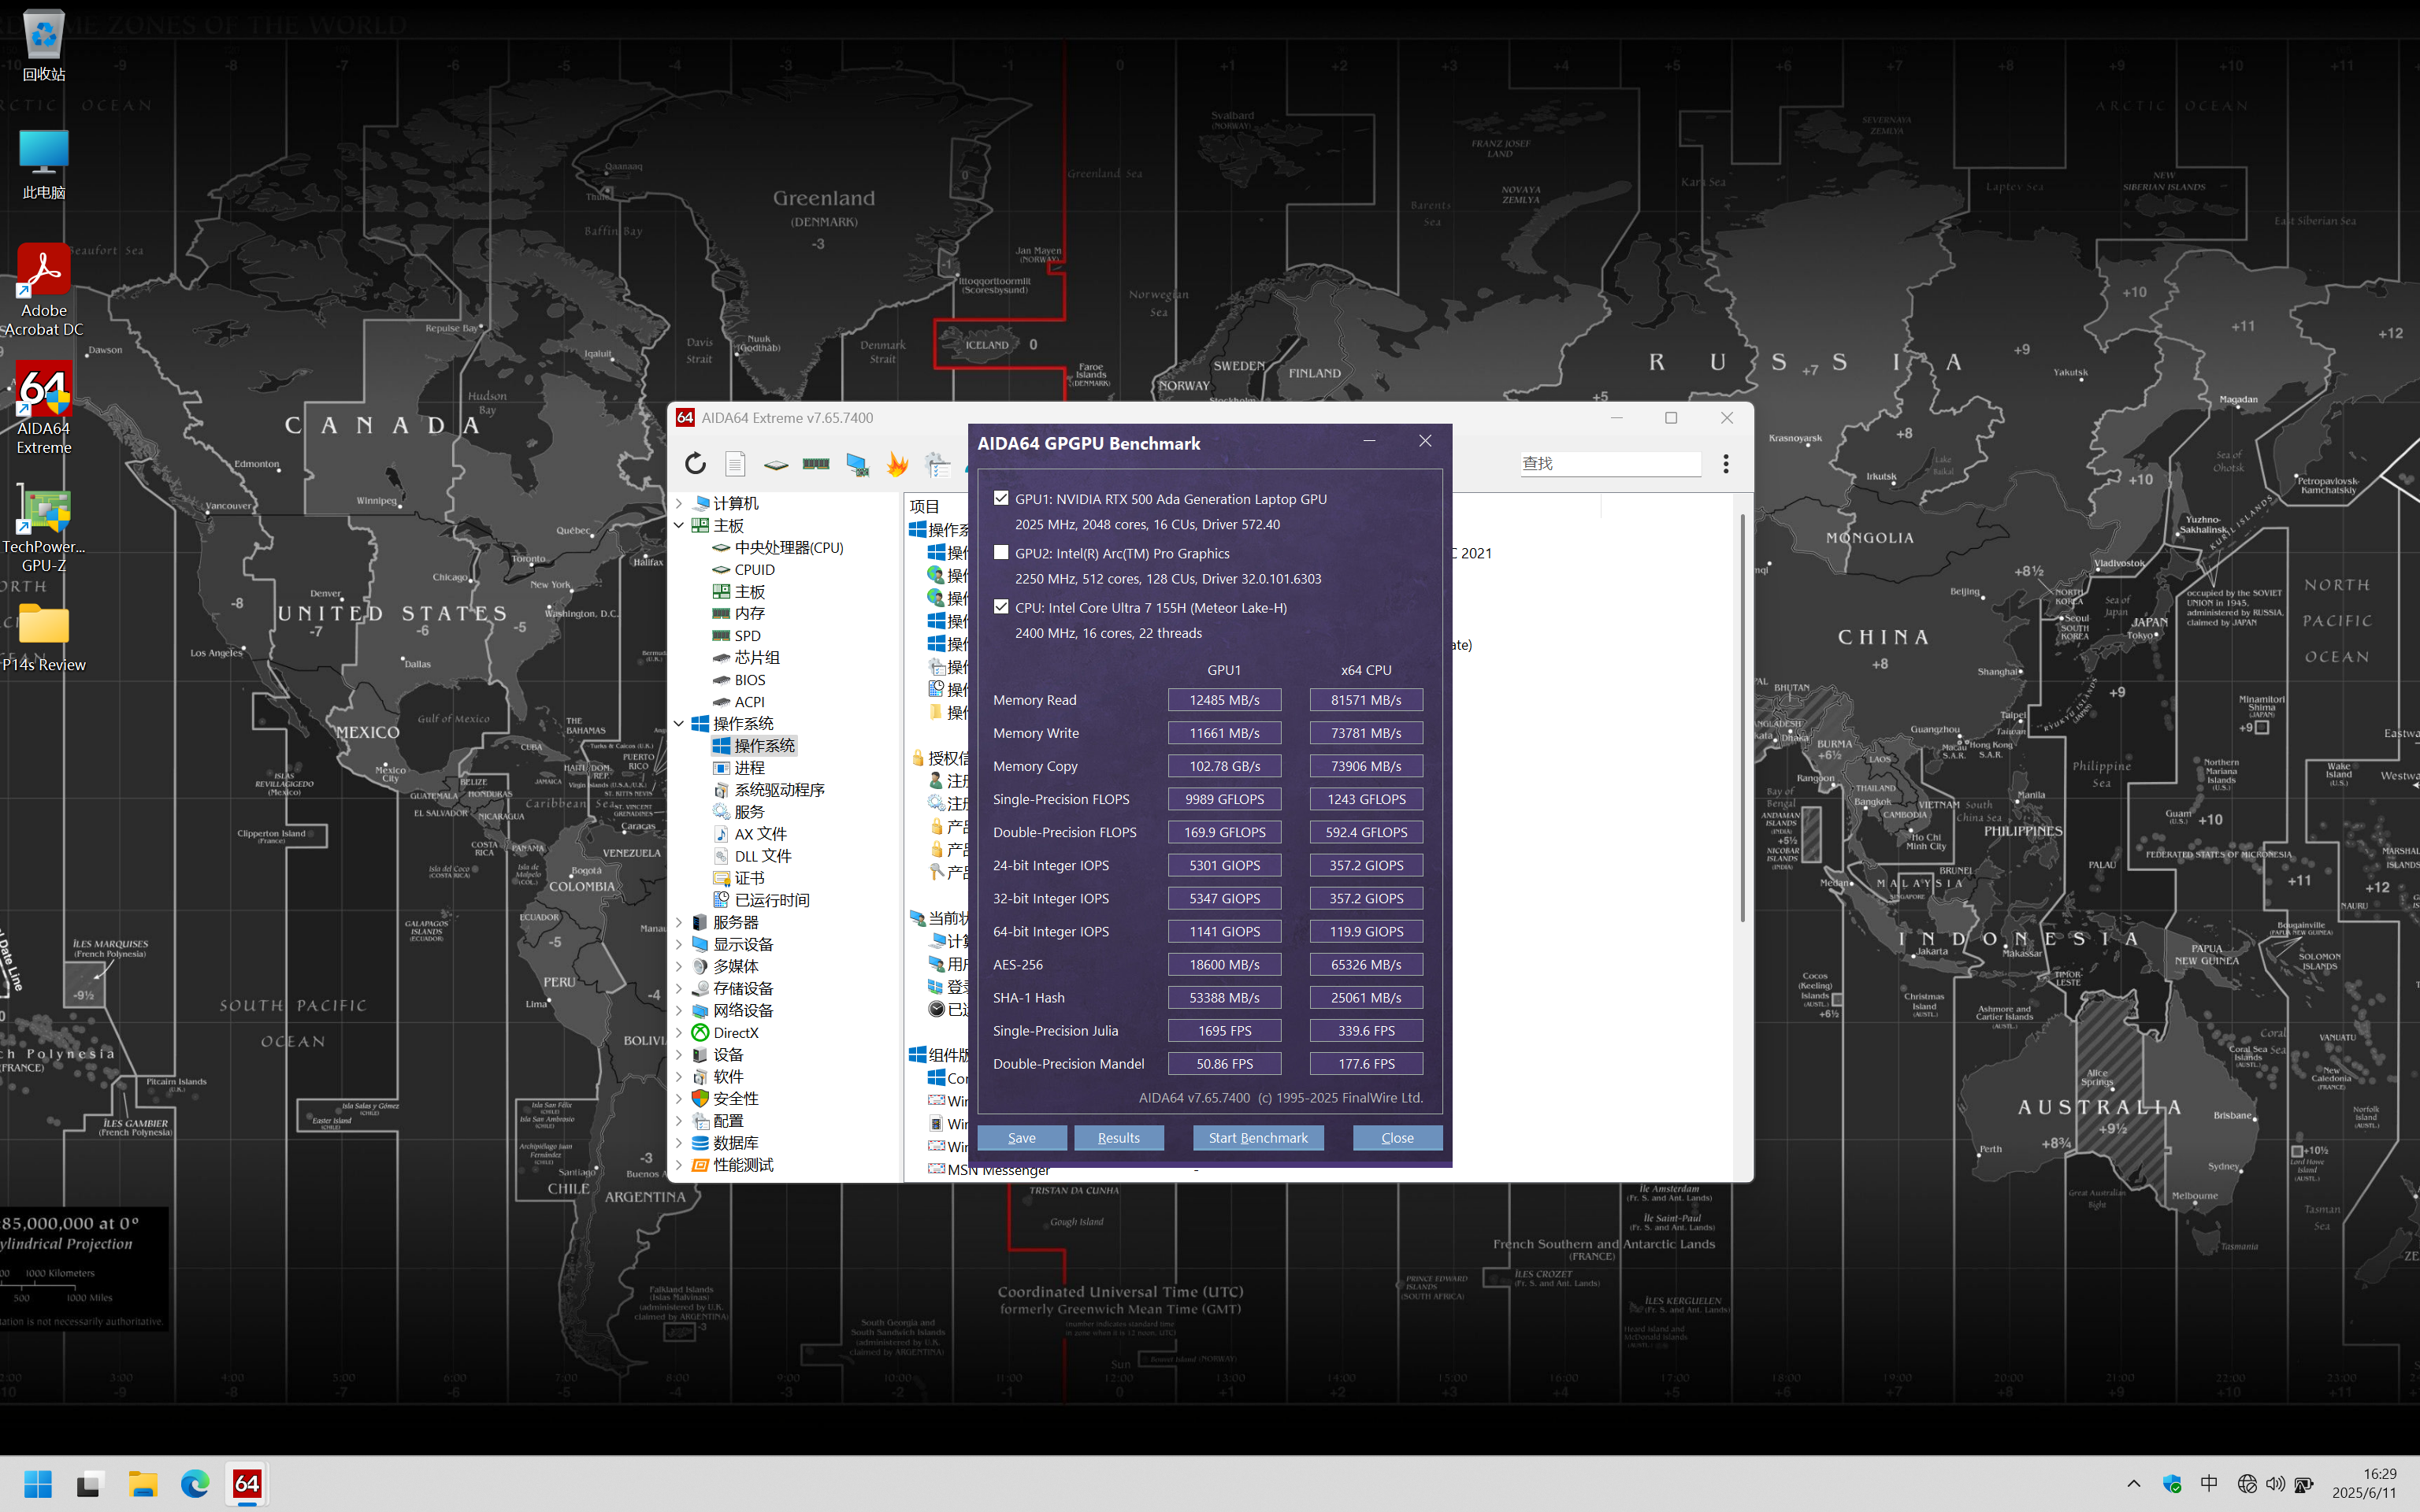2420x1512 pixels.
Task: Select 进程 under operating system
Action: point(749,768)
